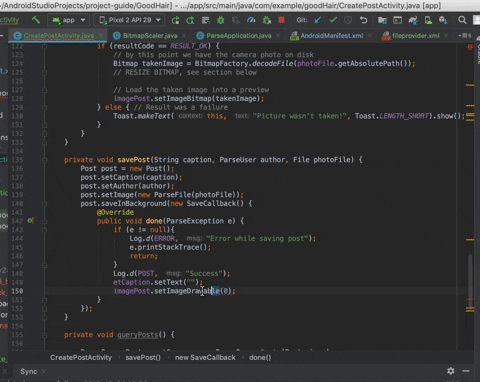480x382 pixels.
Task: Collapse the savePost method fold at line 135
Action: click(44, 160)
